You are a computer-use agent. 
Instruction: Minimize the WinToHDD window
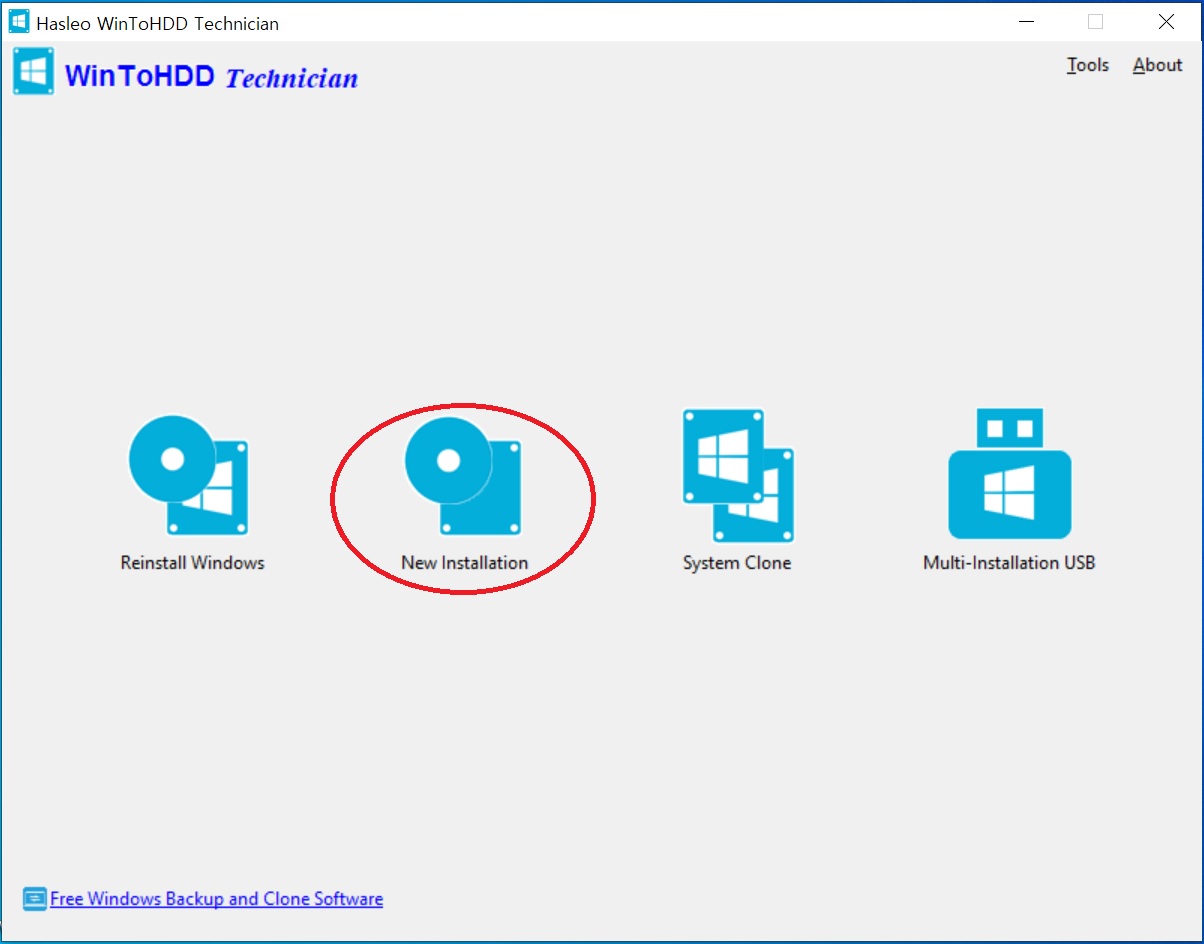[1025, 21]
